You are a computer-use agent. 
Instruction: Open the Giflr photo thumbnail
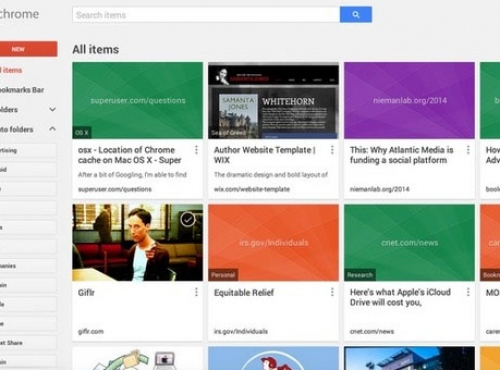point(138,243)
